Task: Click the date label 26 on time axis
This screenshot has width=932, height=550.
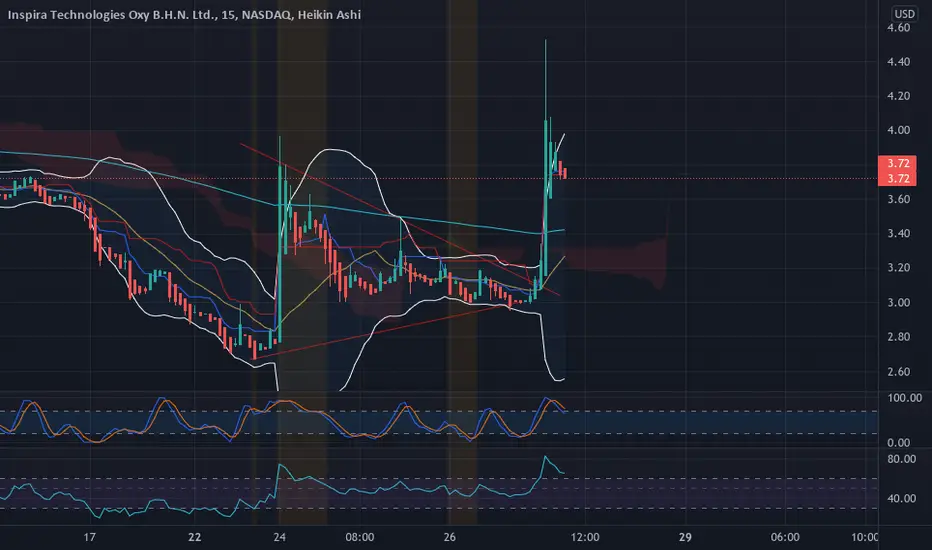Action: (449, 537)
